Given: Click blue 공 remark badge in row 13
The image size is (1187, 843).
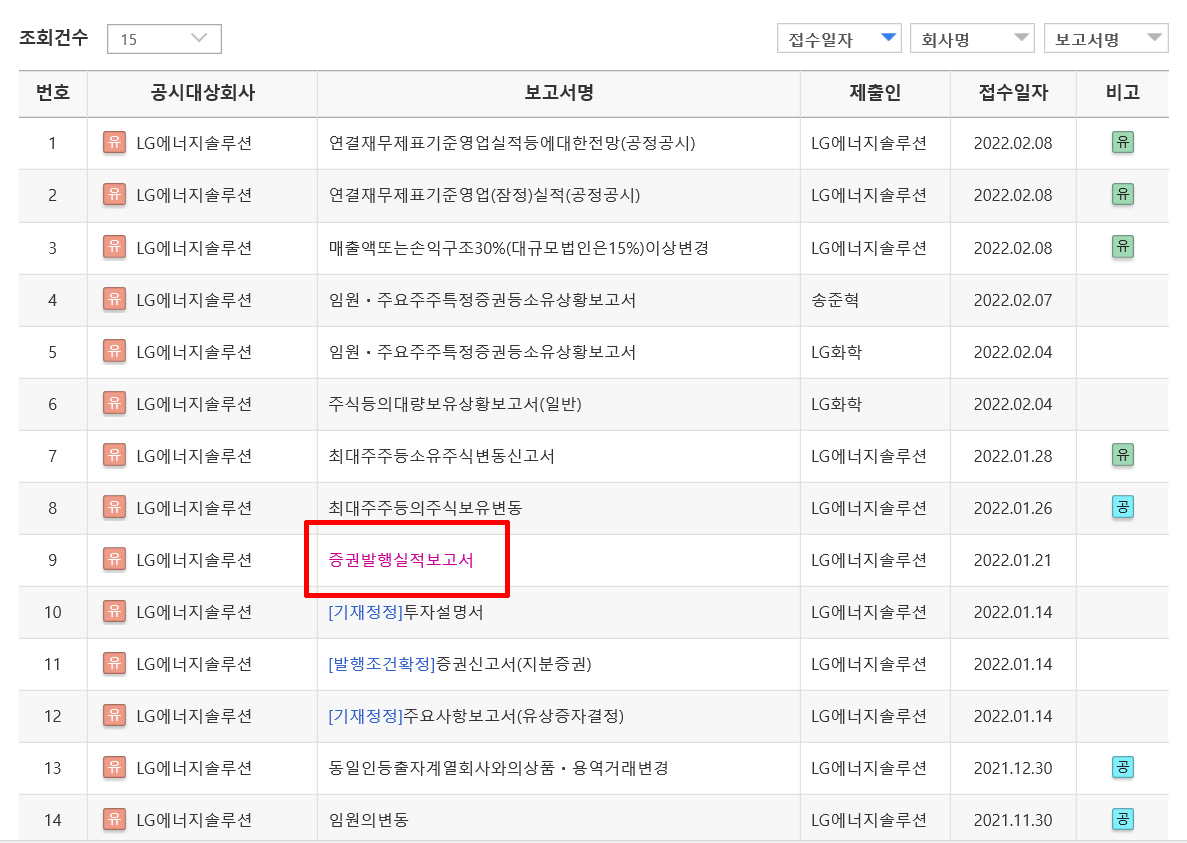Looking at the screenshot, I should [1123, 767].
